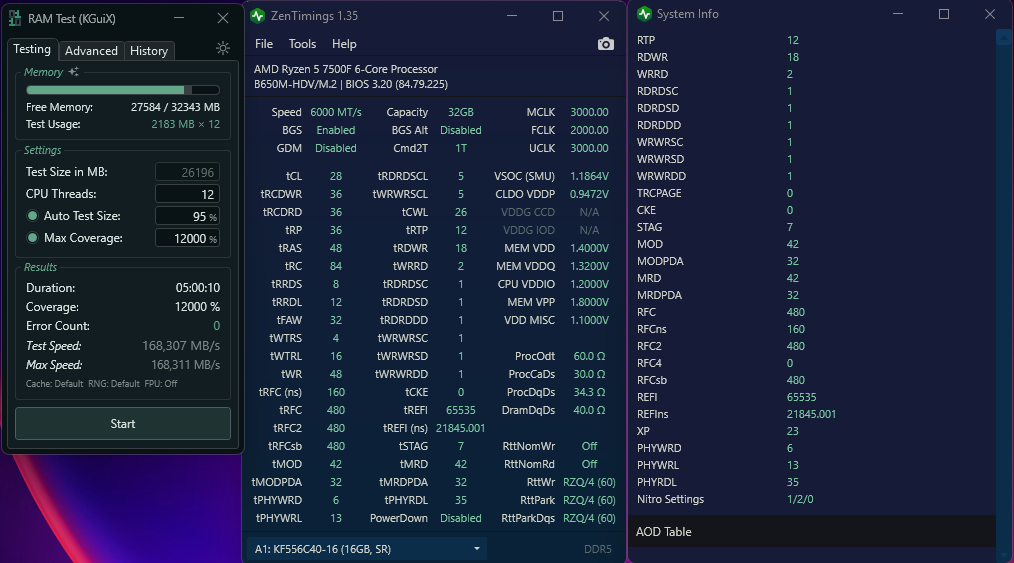Click the Duration value 05:00:10

point(198,288)
